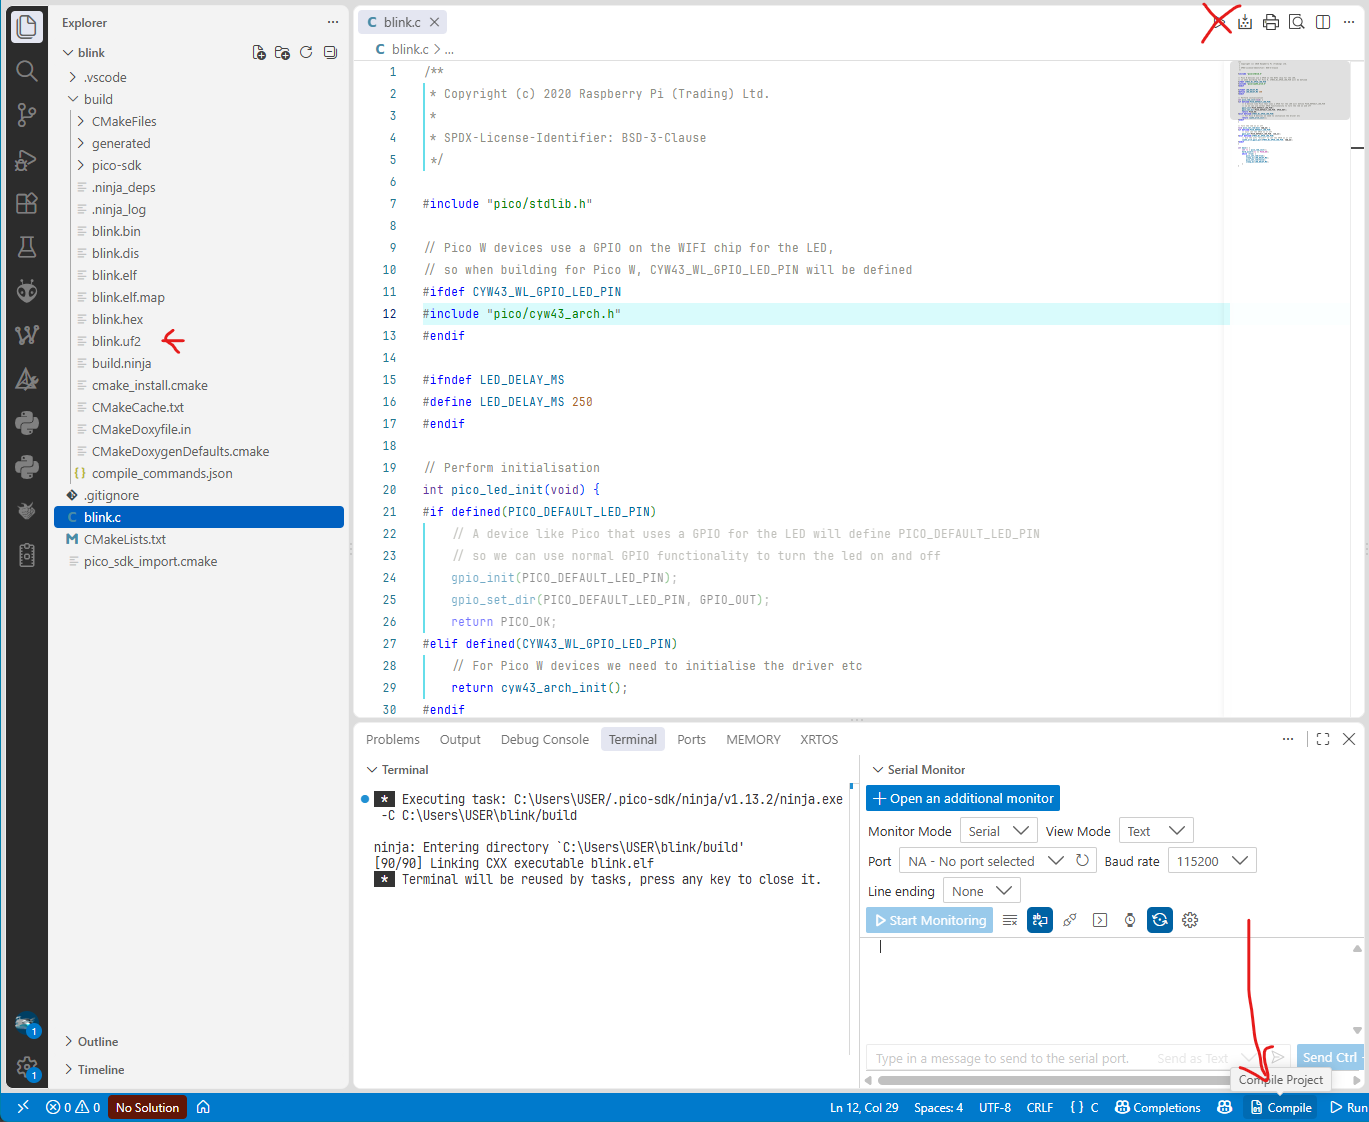Click Open an additional monitor

pyautogui.click(x=963, y=798)
